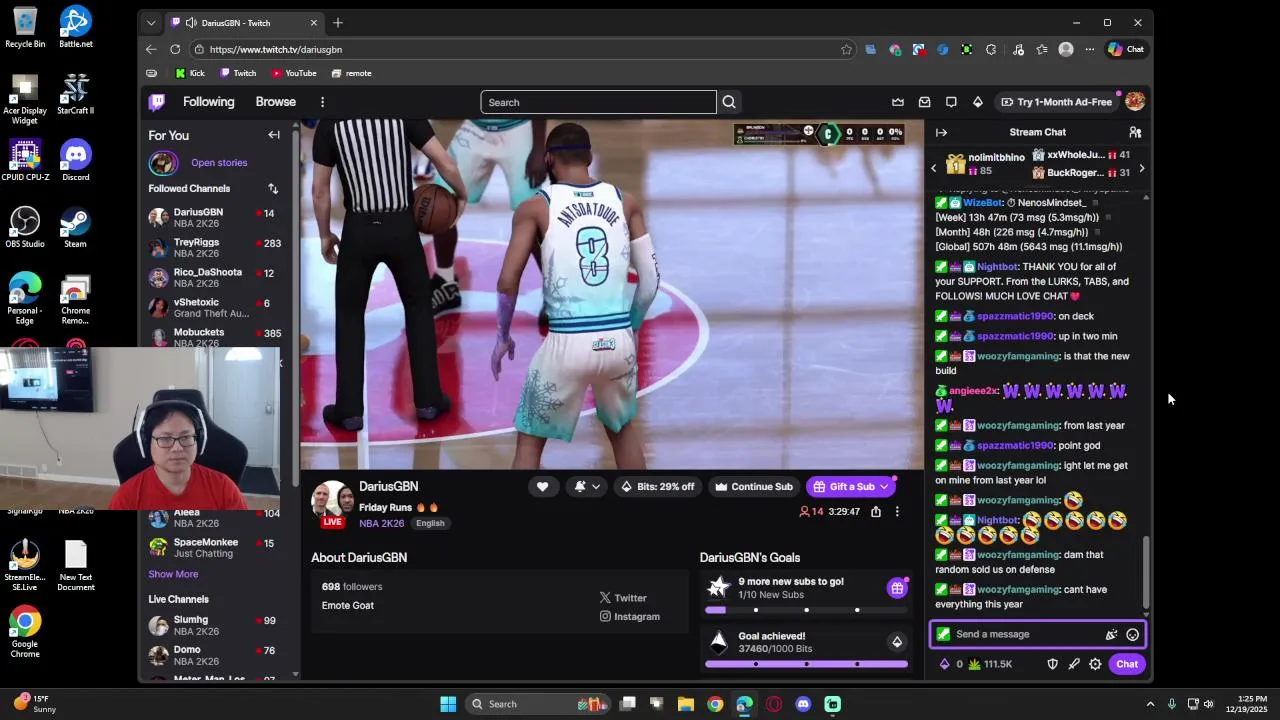Click the Bits: 29% off button
This screenshot has width=1280, height=720.
[x=657, y=487]
